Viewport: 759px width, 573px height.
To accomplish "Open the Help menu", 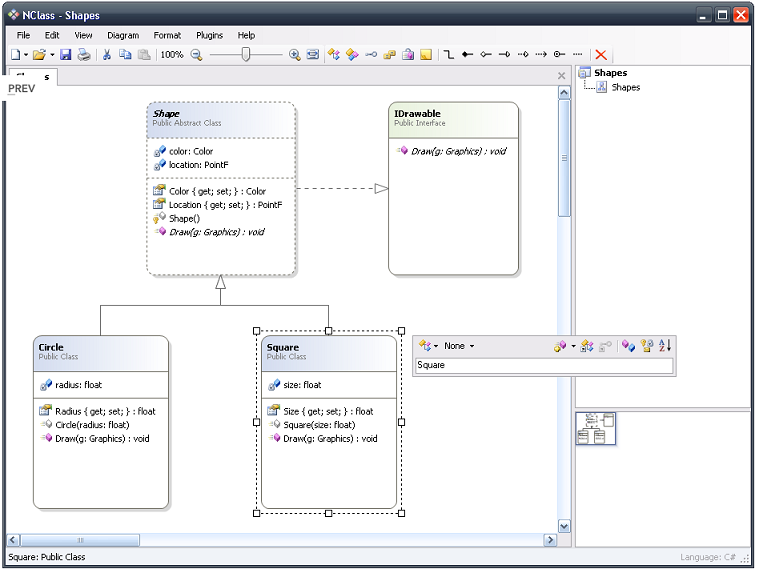I will [x=246, y=35].
